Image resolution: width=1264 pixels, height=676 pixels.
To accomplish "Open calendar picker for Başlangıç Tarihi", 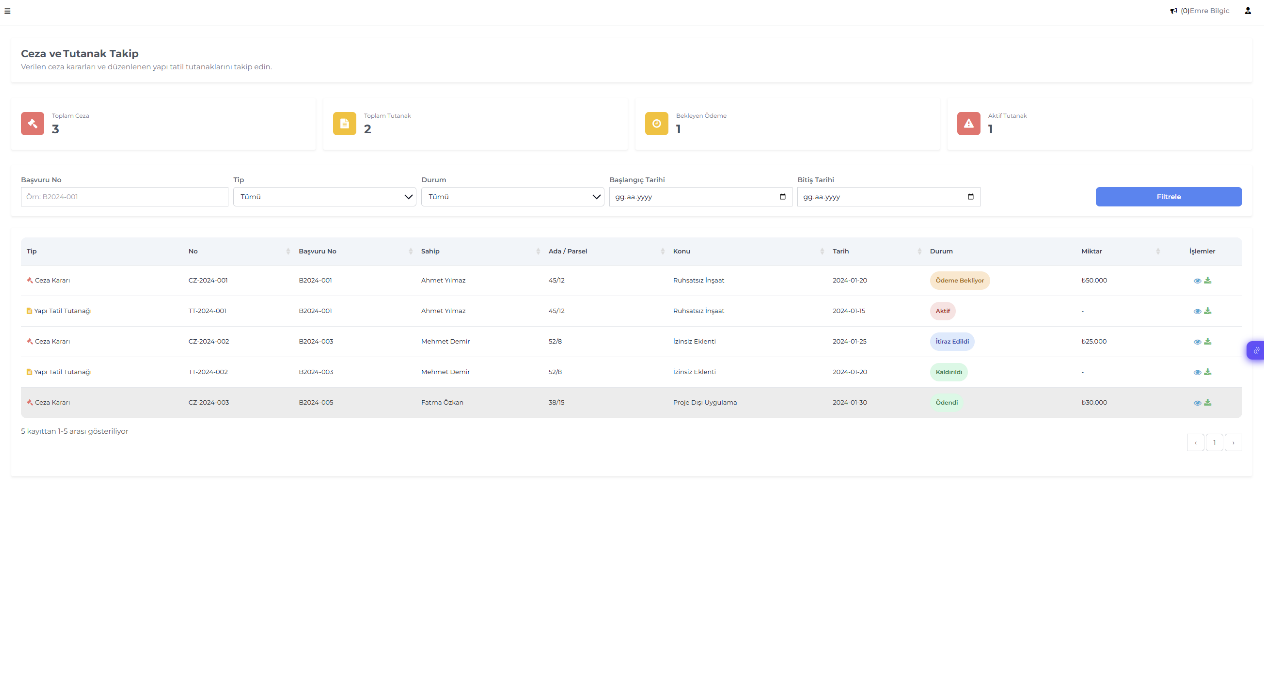I will pos(782,197).
